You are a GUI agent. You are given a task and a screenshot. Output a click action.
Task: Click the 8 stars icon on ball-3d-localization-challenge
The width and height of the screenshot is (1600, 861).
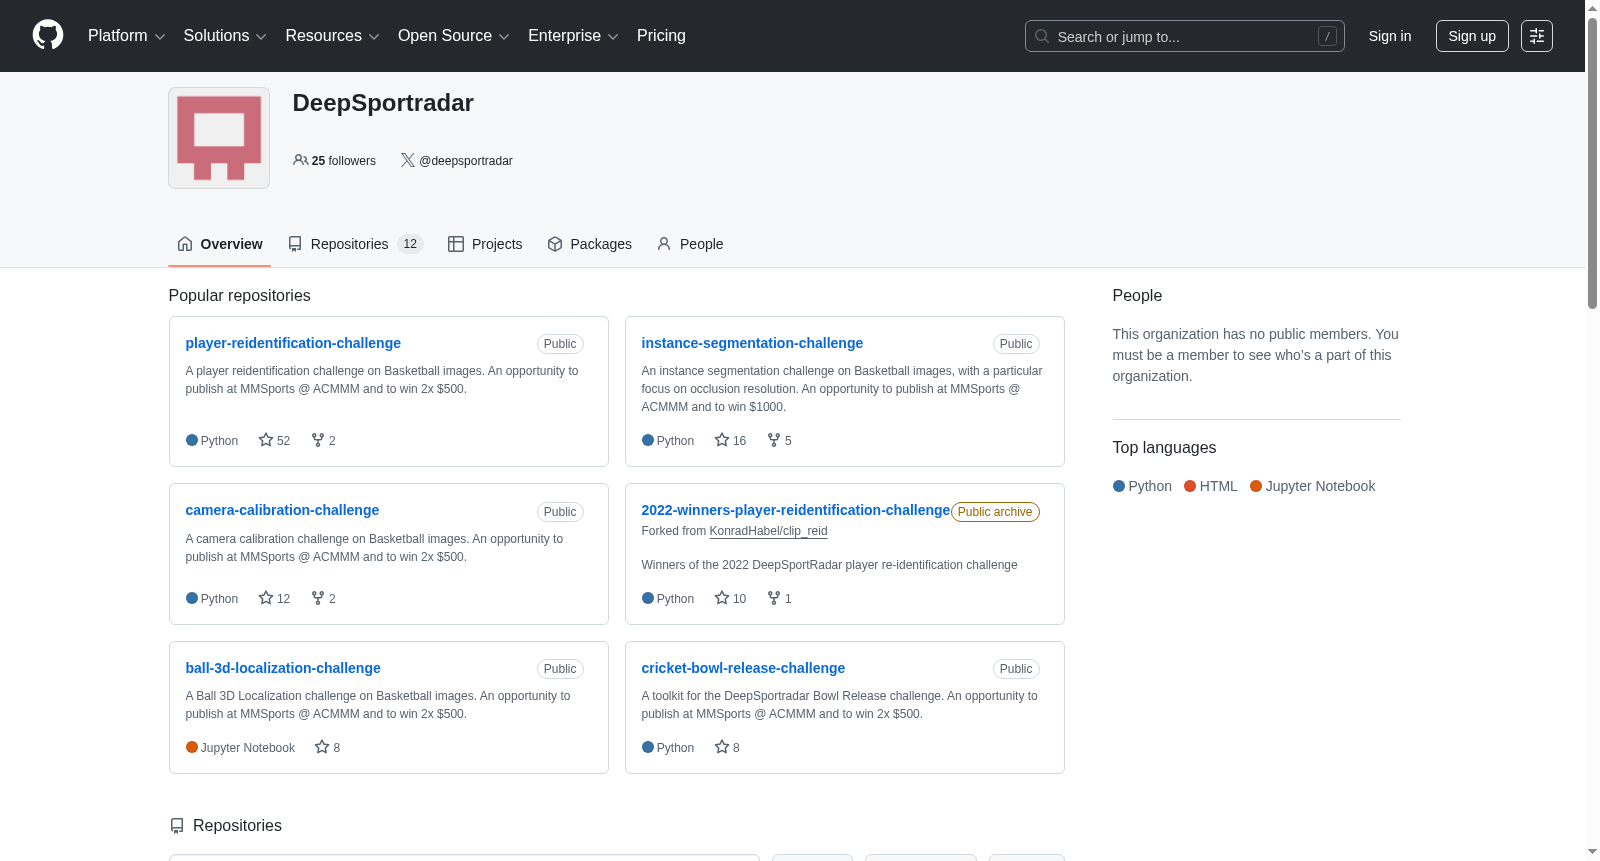pyautogui.click(x=322, y=747)
